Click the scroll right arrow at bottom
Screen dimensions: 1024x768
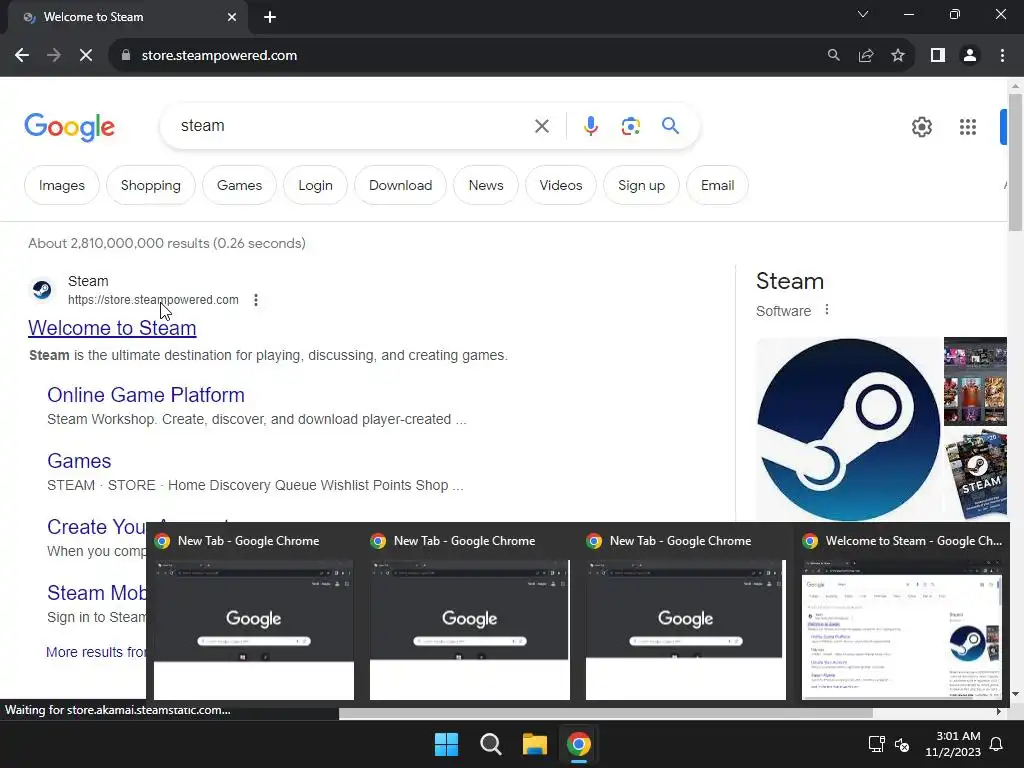click(999, 712)
